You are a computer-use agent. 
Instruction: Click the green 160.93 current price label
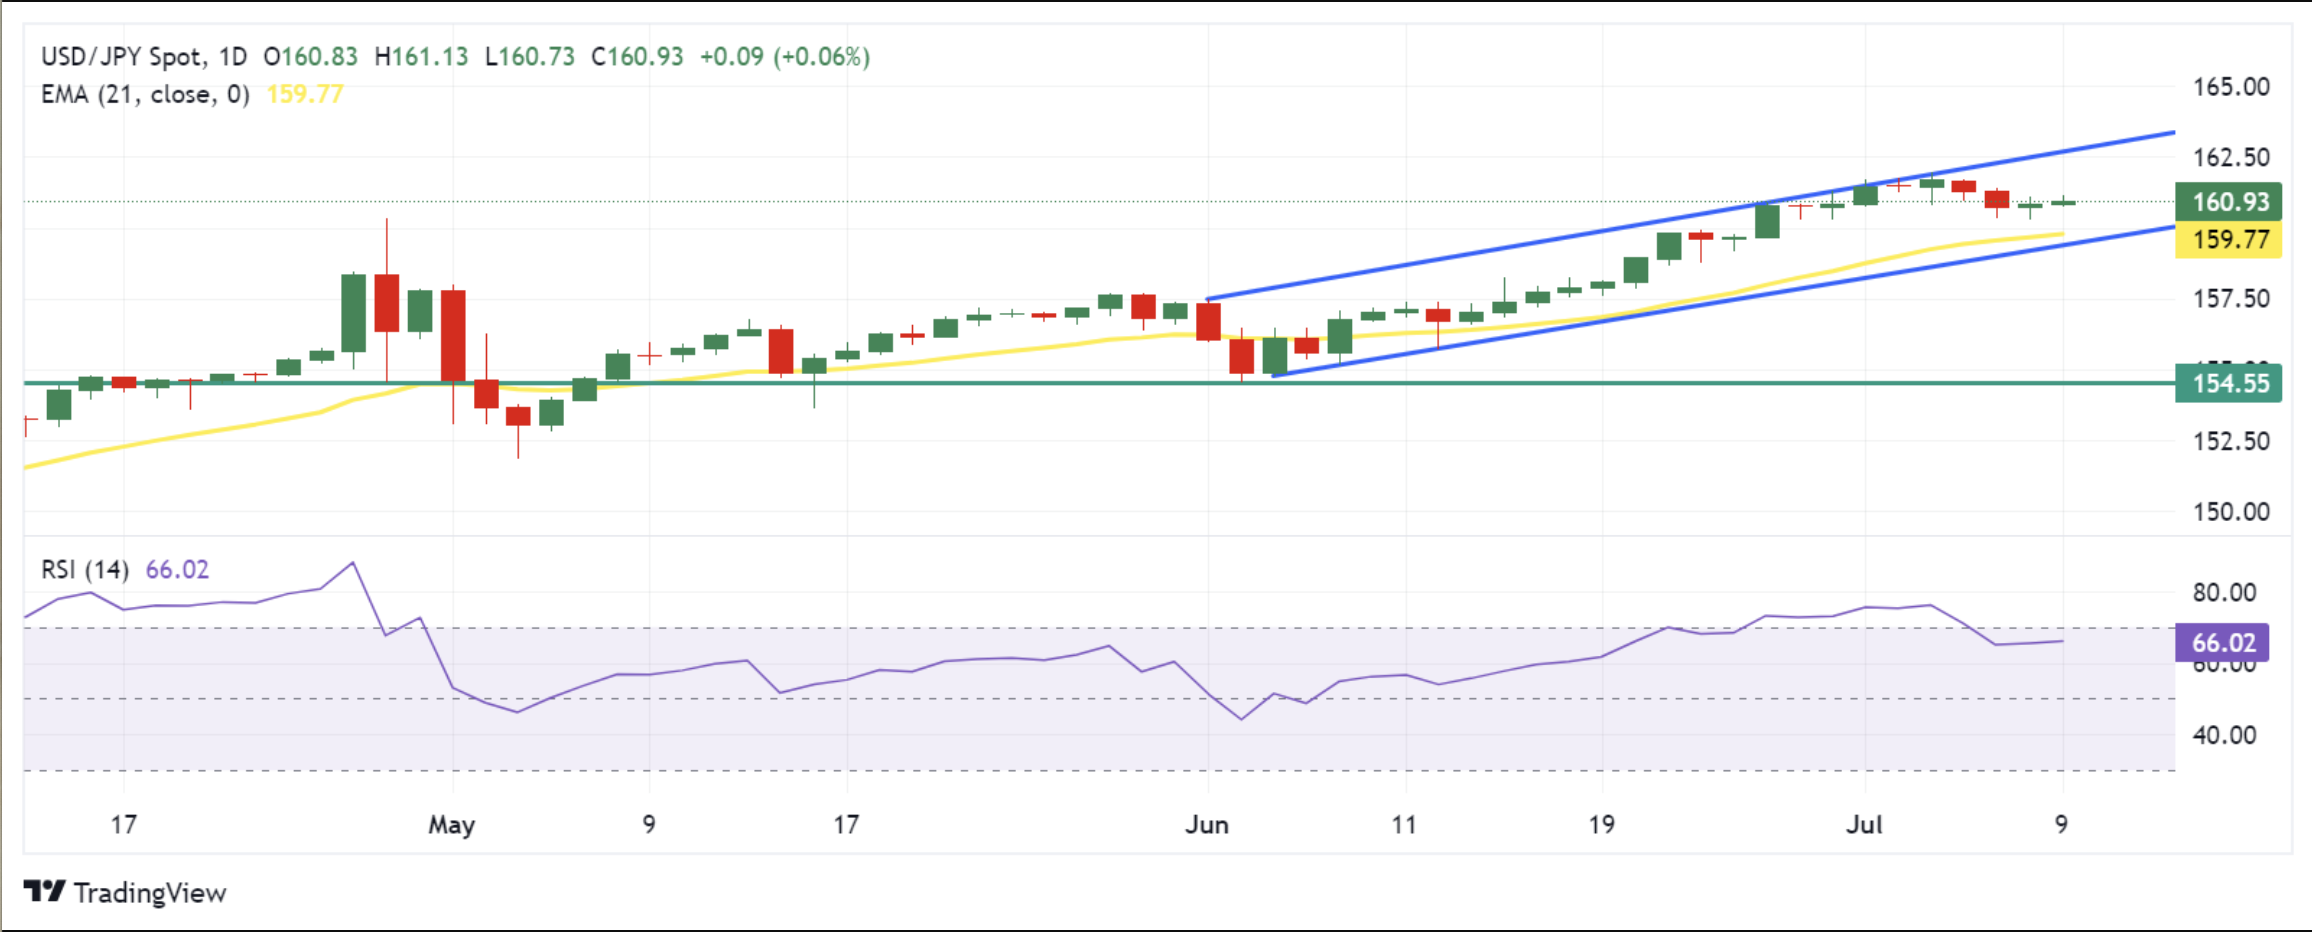point(2228,202)
